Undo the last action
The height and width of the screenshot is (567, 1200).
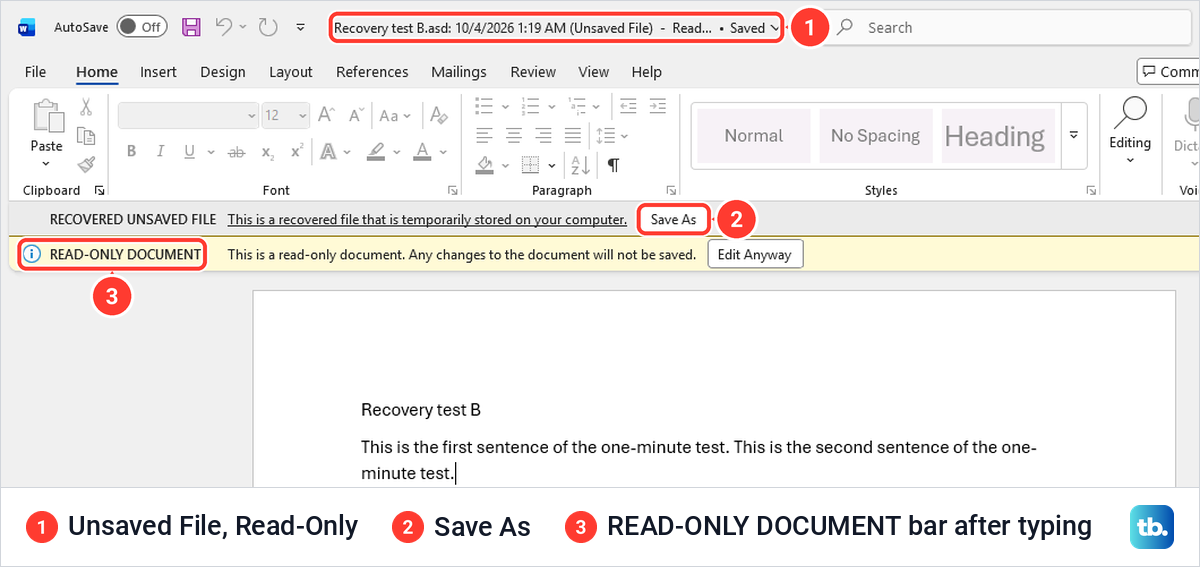225,28
